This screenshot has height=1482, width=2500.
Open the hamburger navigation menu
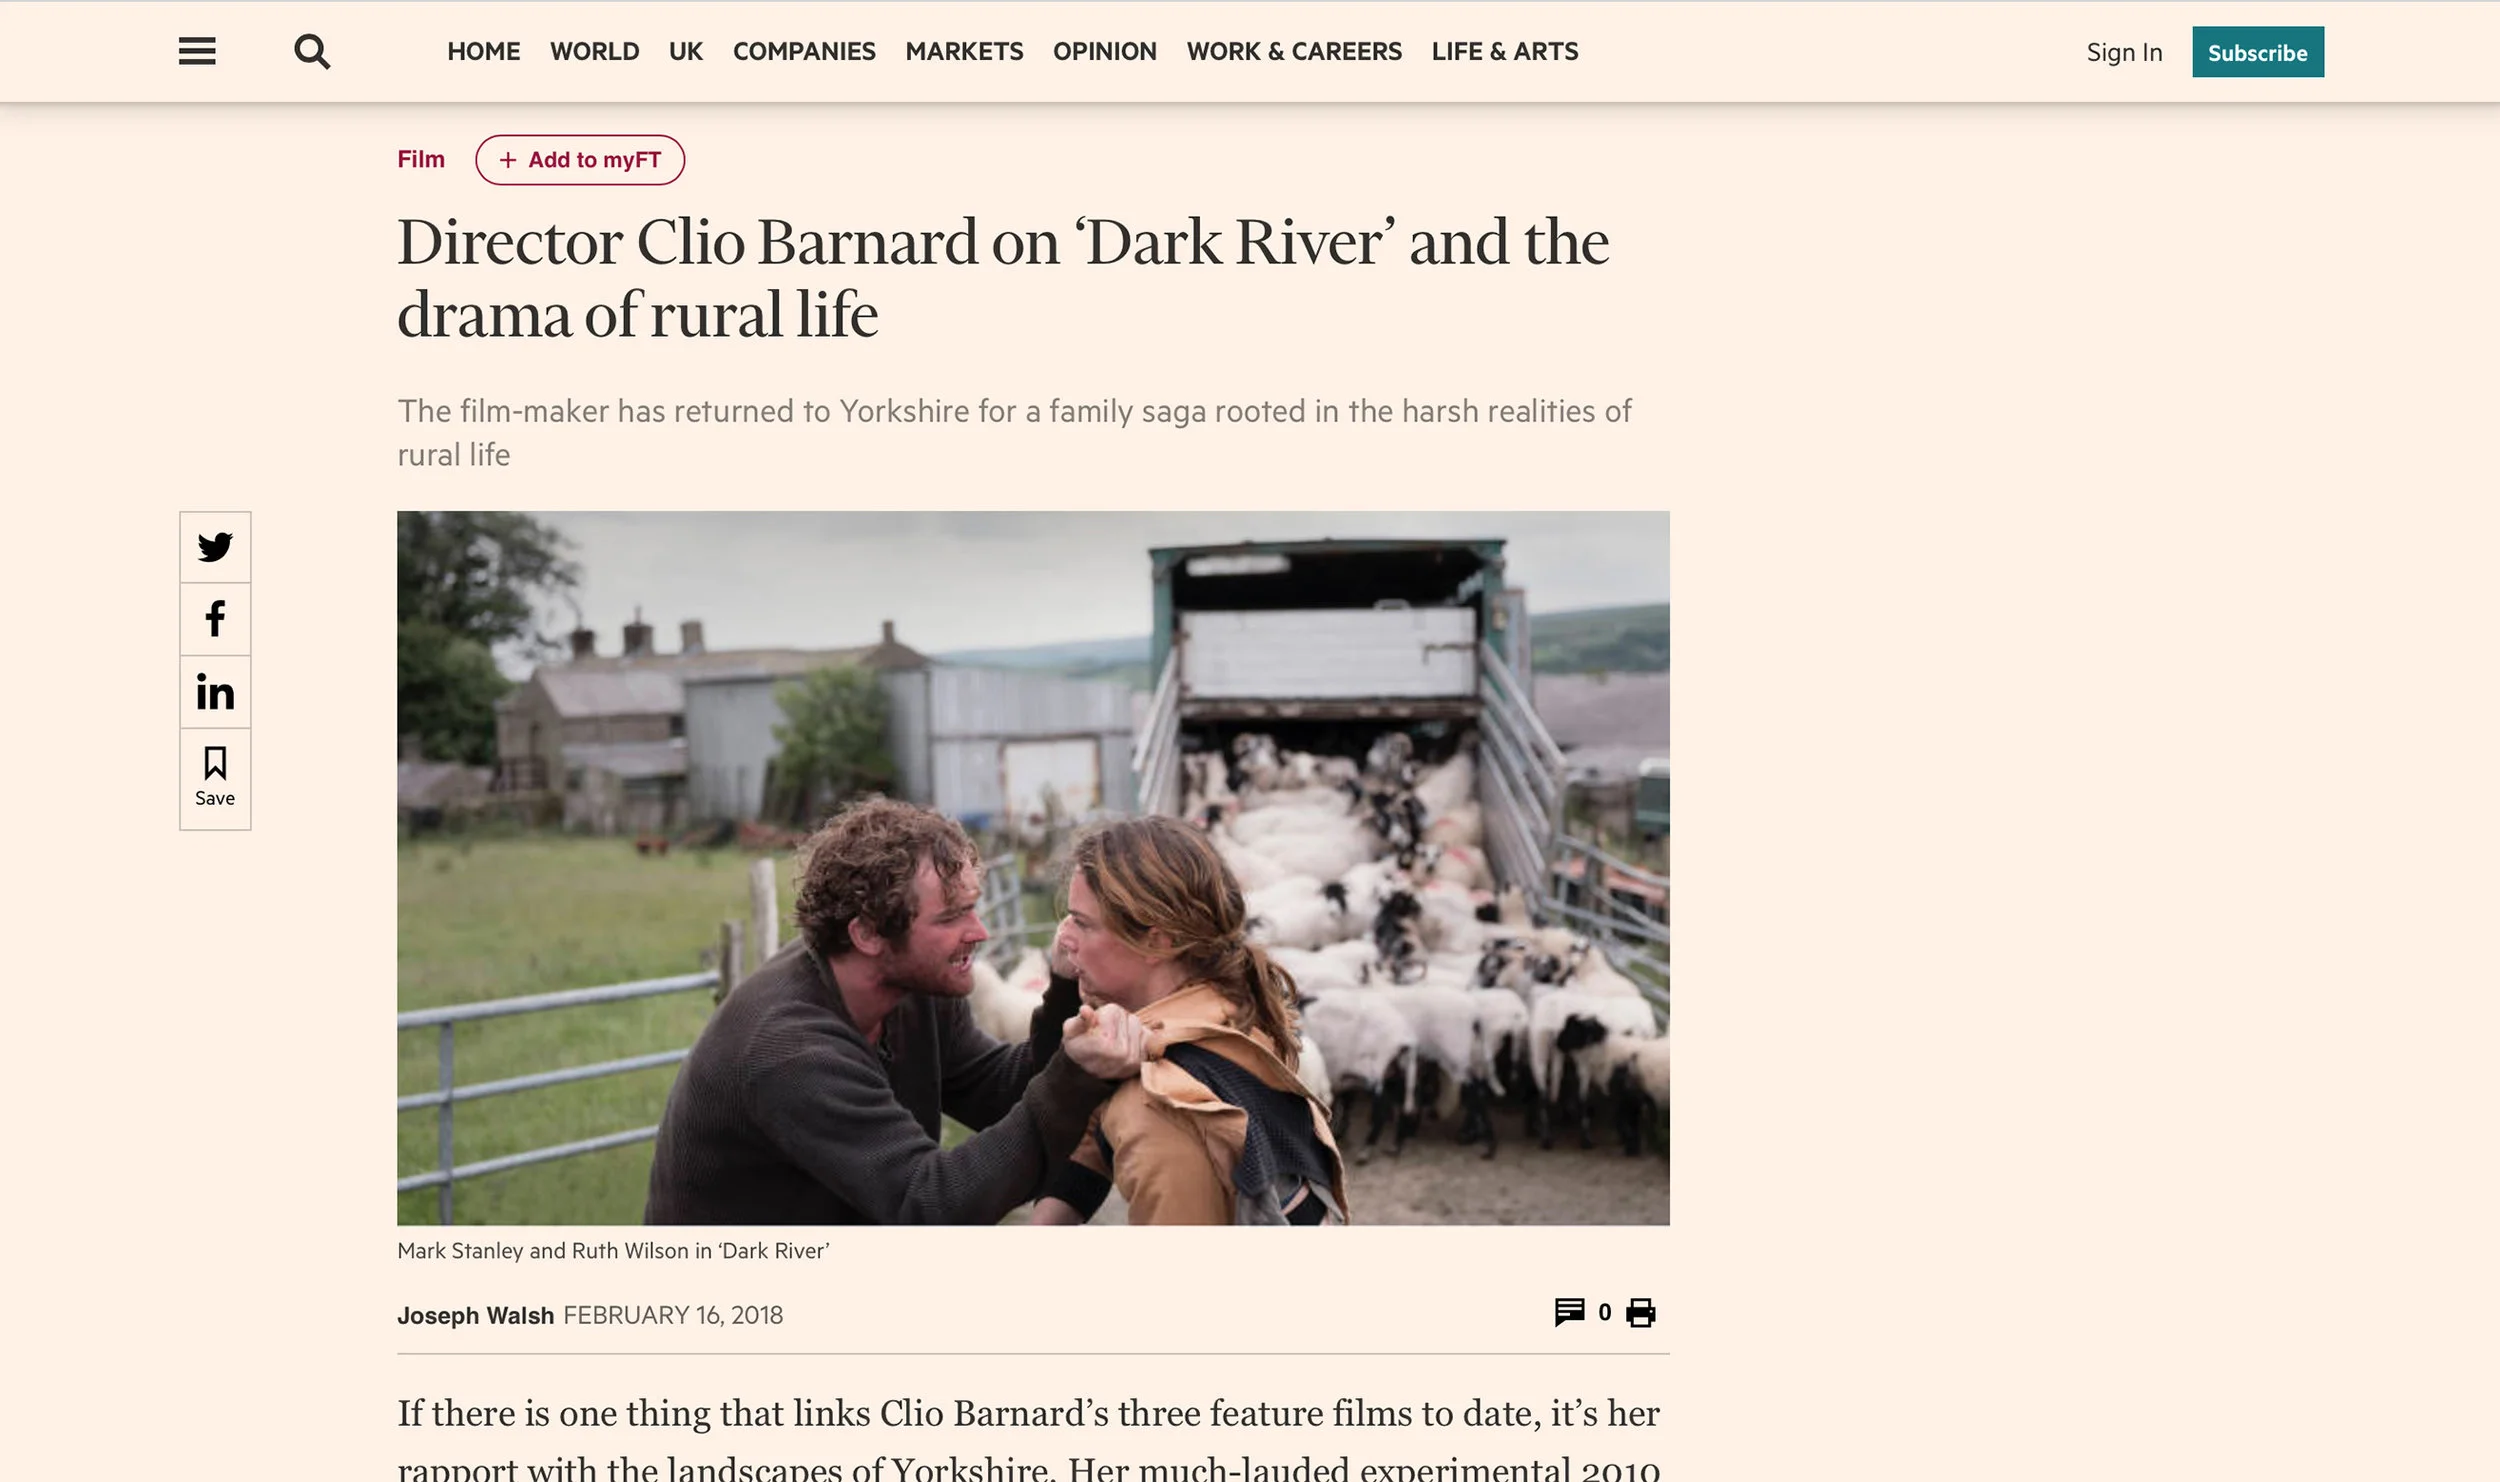[x=197, y=51]
